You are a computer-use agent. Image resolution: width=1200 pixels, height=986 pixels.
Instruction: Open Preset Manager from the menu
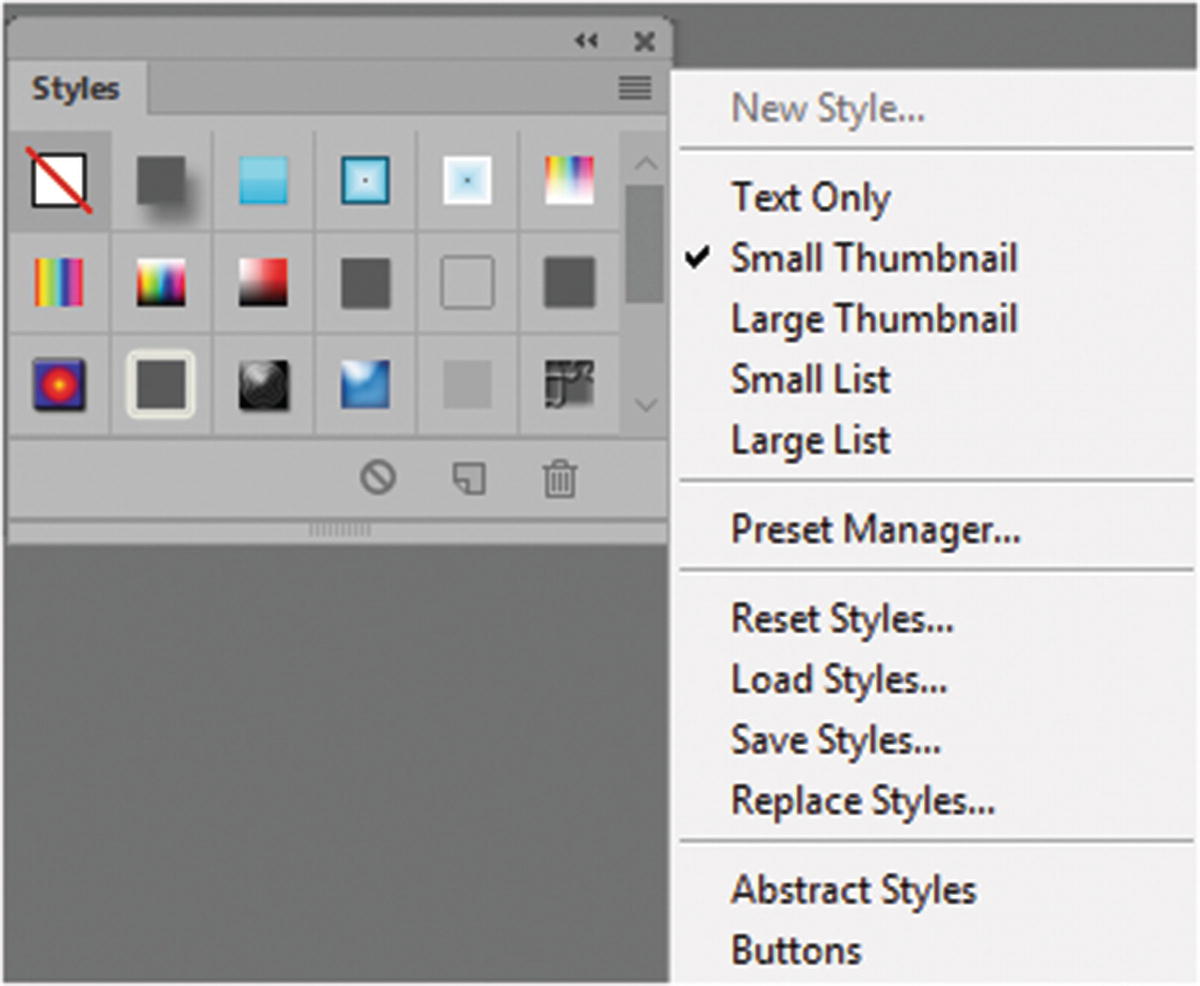875,529
